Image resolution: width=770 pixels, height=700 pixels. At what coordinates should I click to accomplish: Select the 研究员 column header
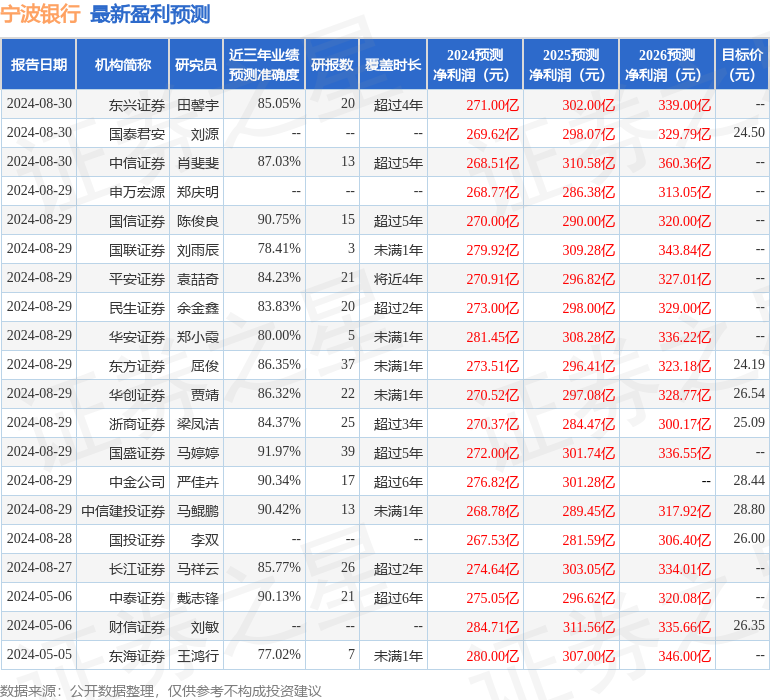click(196, 64)
